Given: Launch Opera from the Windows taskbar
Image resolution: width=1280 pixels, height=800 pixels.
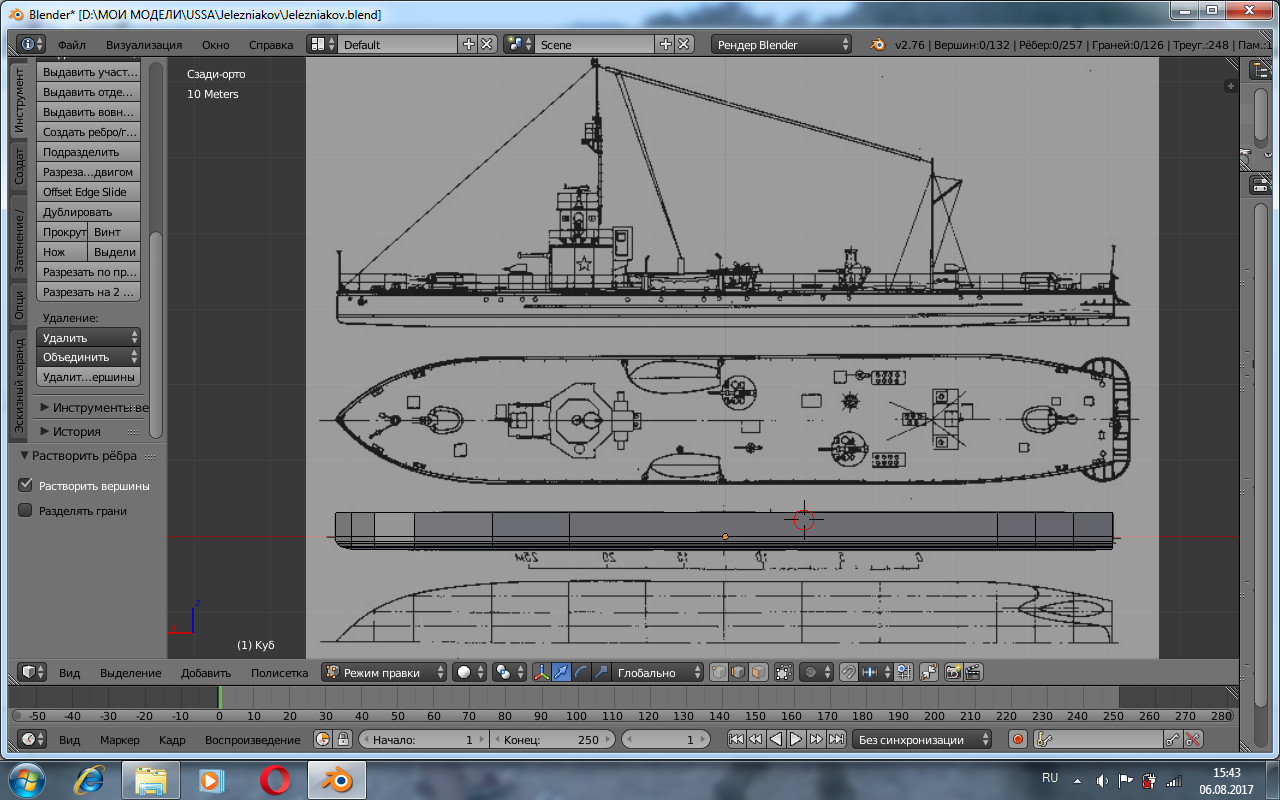Looking at the screenshot, I should point(275,779).
